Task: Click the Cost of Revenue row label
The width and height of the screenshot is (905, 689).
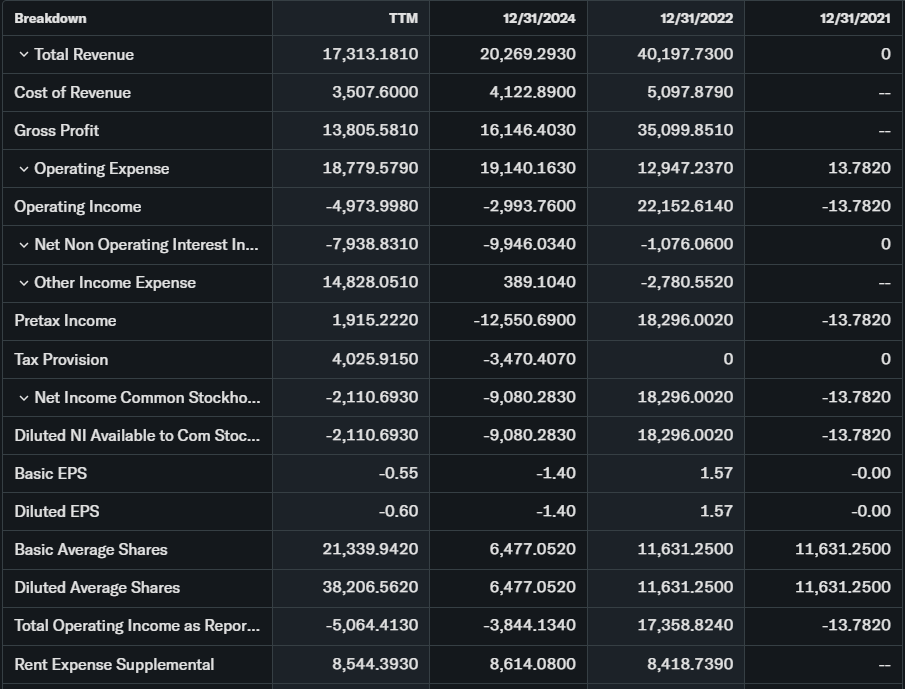Action: (72, 93)
